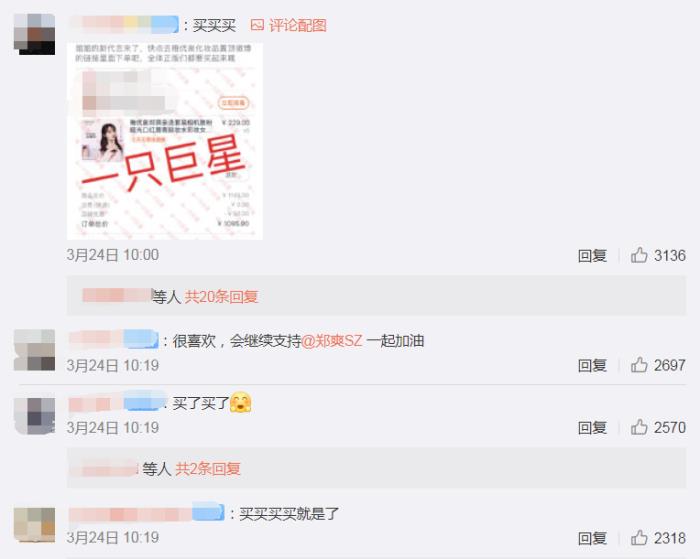Click avatar of the 买买买 commenter

pyautogui.click(x=34, y=34)
